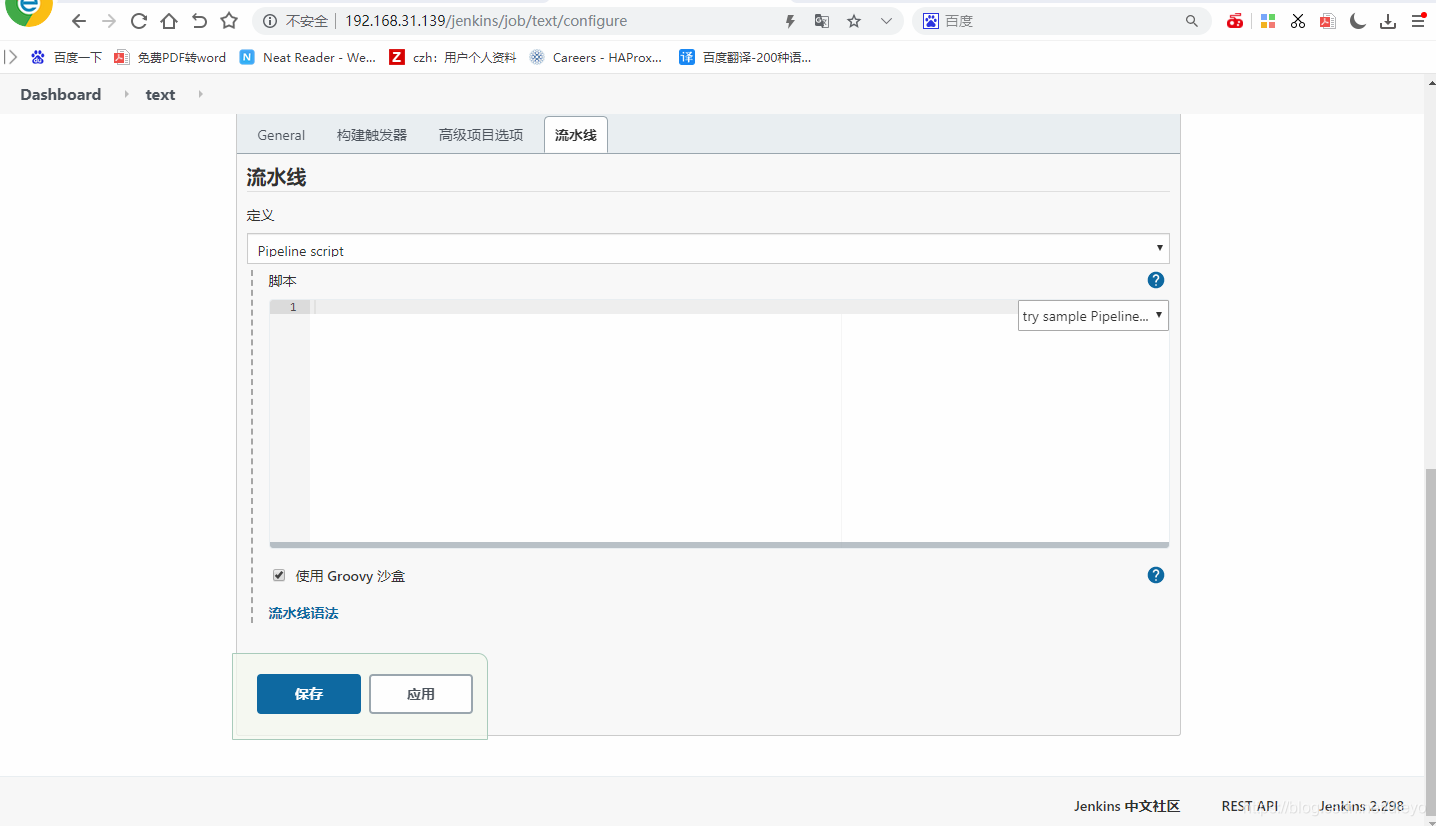Expand address bar history dropdown arrow
1436x826 pixels.
pyautogui.click(x=886, y=21)
